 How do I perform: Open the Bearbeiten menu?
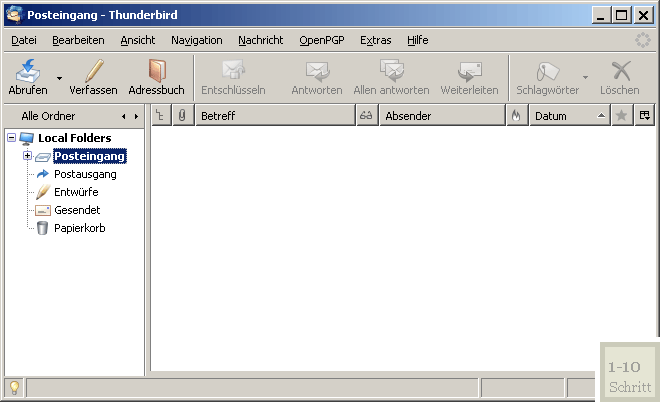(78, 40)
